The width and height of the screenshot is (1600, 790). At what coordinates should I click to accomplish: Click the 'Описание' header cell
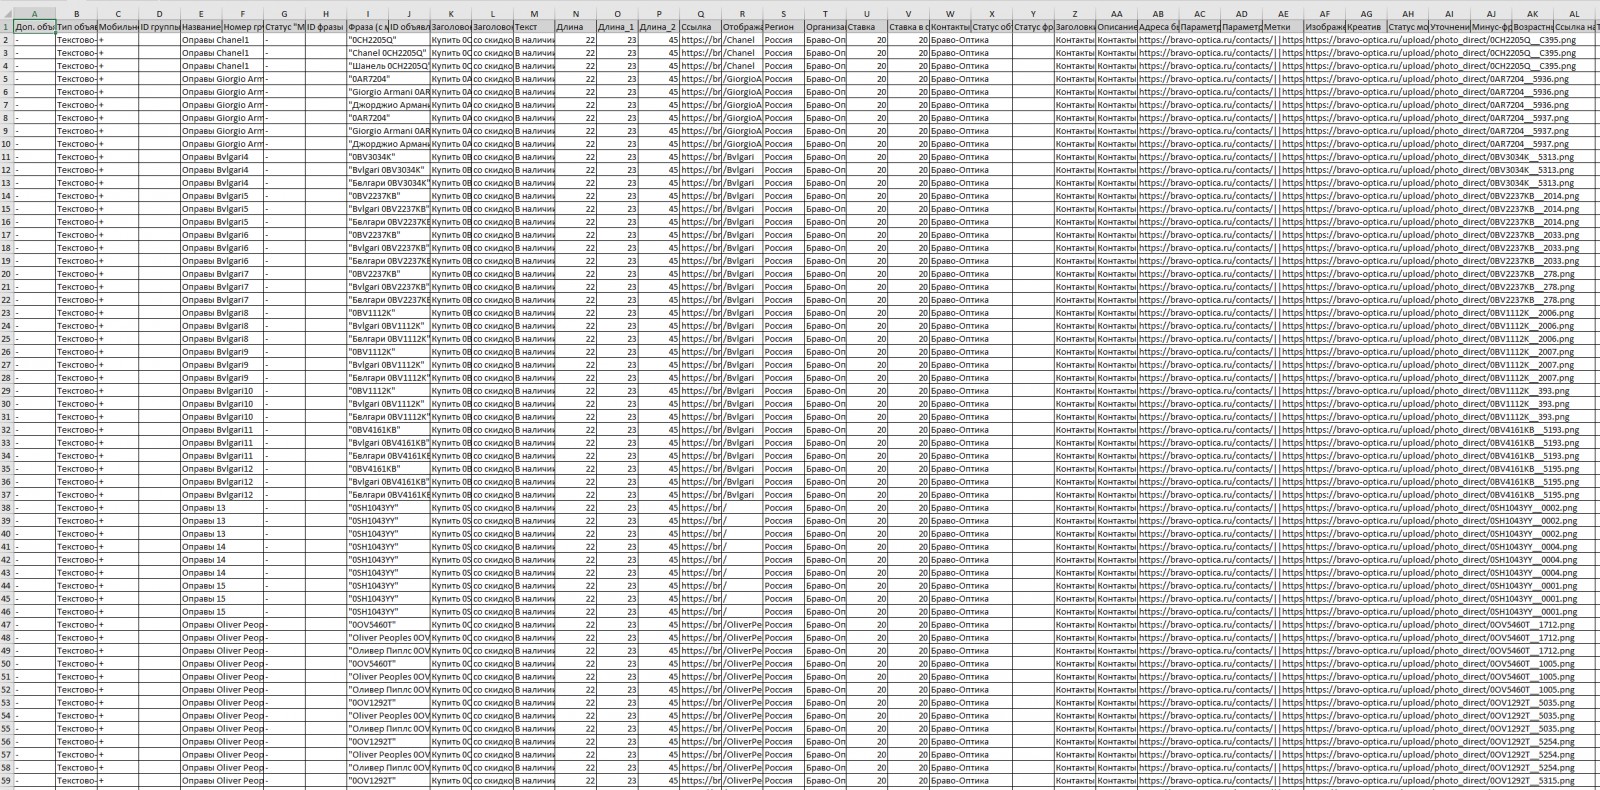click(1117, 27)
